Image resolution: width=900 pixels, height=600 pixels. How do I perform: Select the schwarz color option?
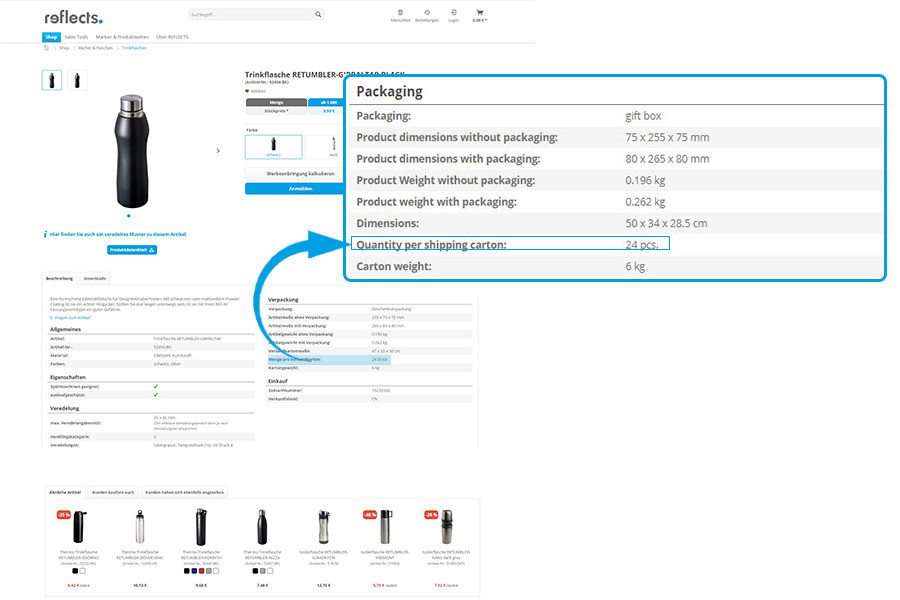pos(273,146)
